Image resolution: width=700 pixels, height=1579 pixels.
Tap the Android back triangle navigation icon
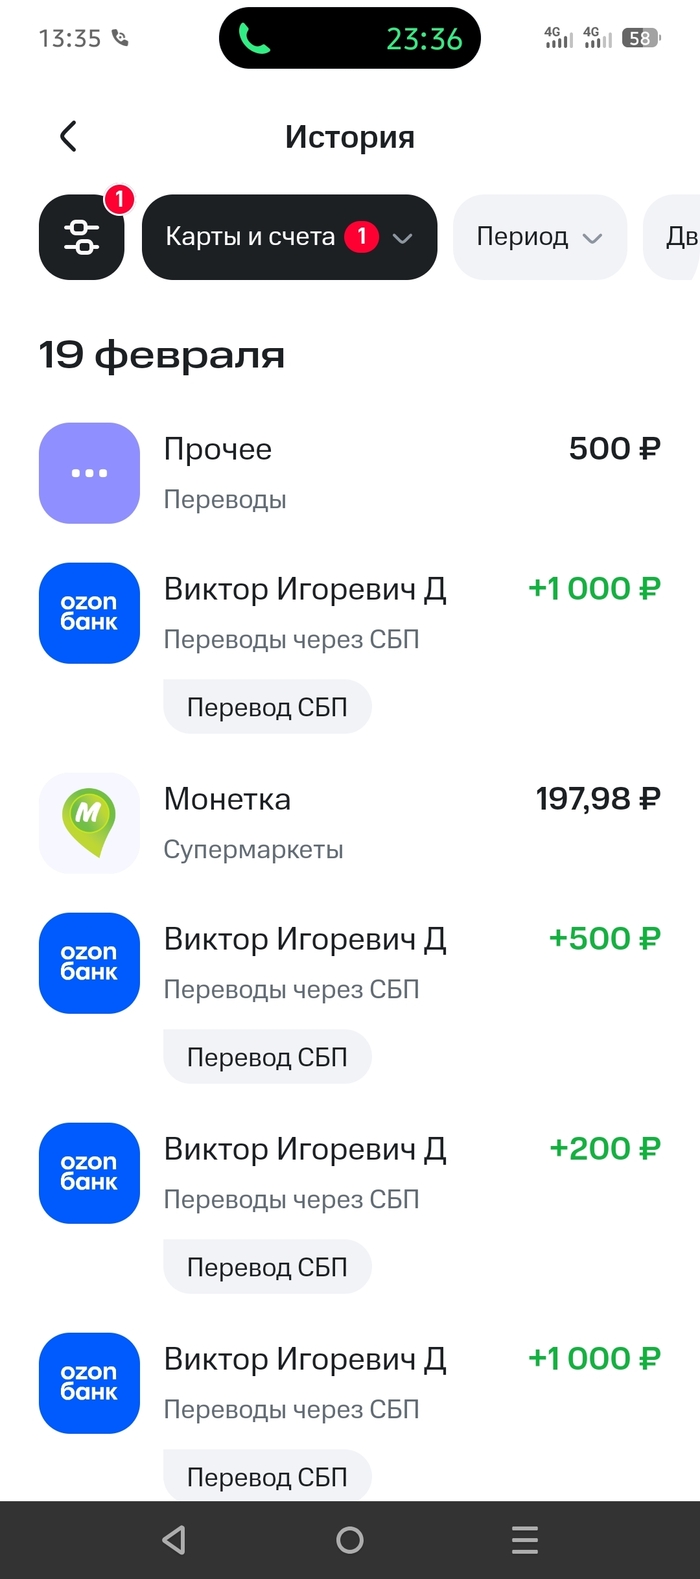tap(174, 1540)
